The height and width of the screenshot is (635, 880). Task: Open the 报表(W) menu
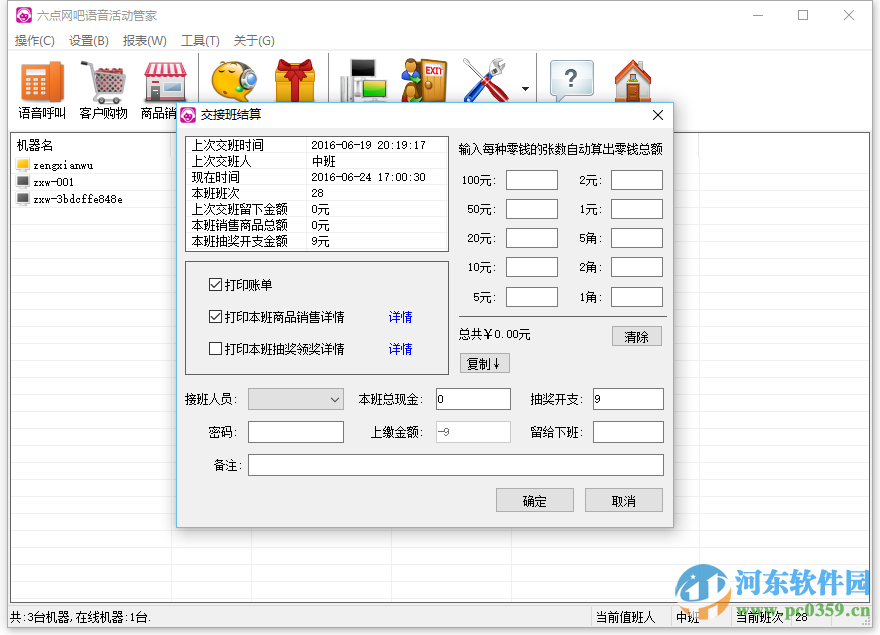(143, 40)
